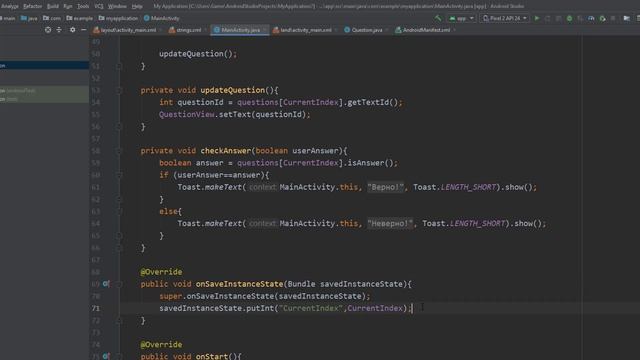
Task: Open the app run configuration dropdown
Action: (462, 18)
